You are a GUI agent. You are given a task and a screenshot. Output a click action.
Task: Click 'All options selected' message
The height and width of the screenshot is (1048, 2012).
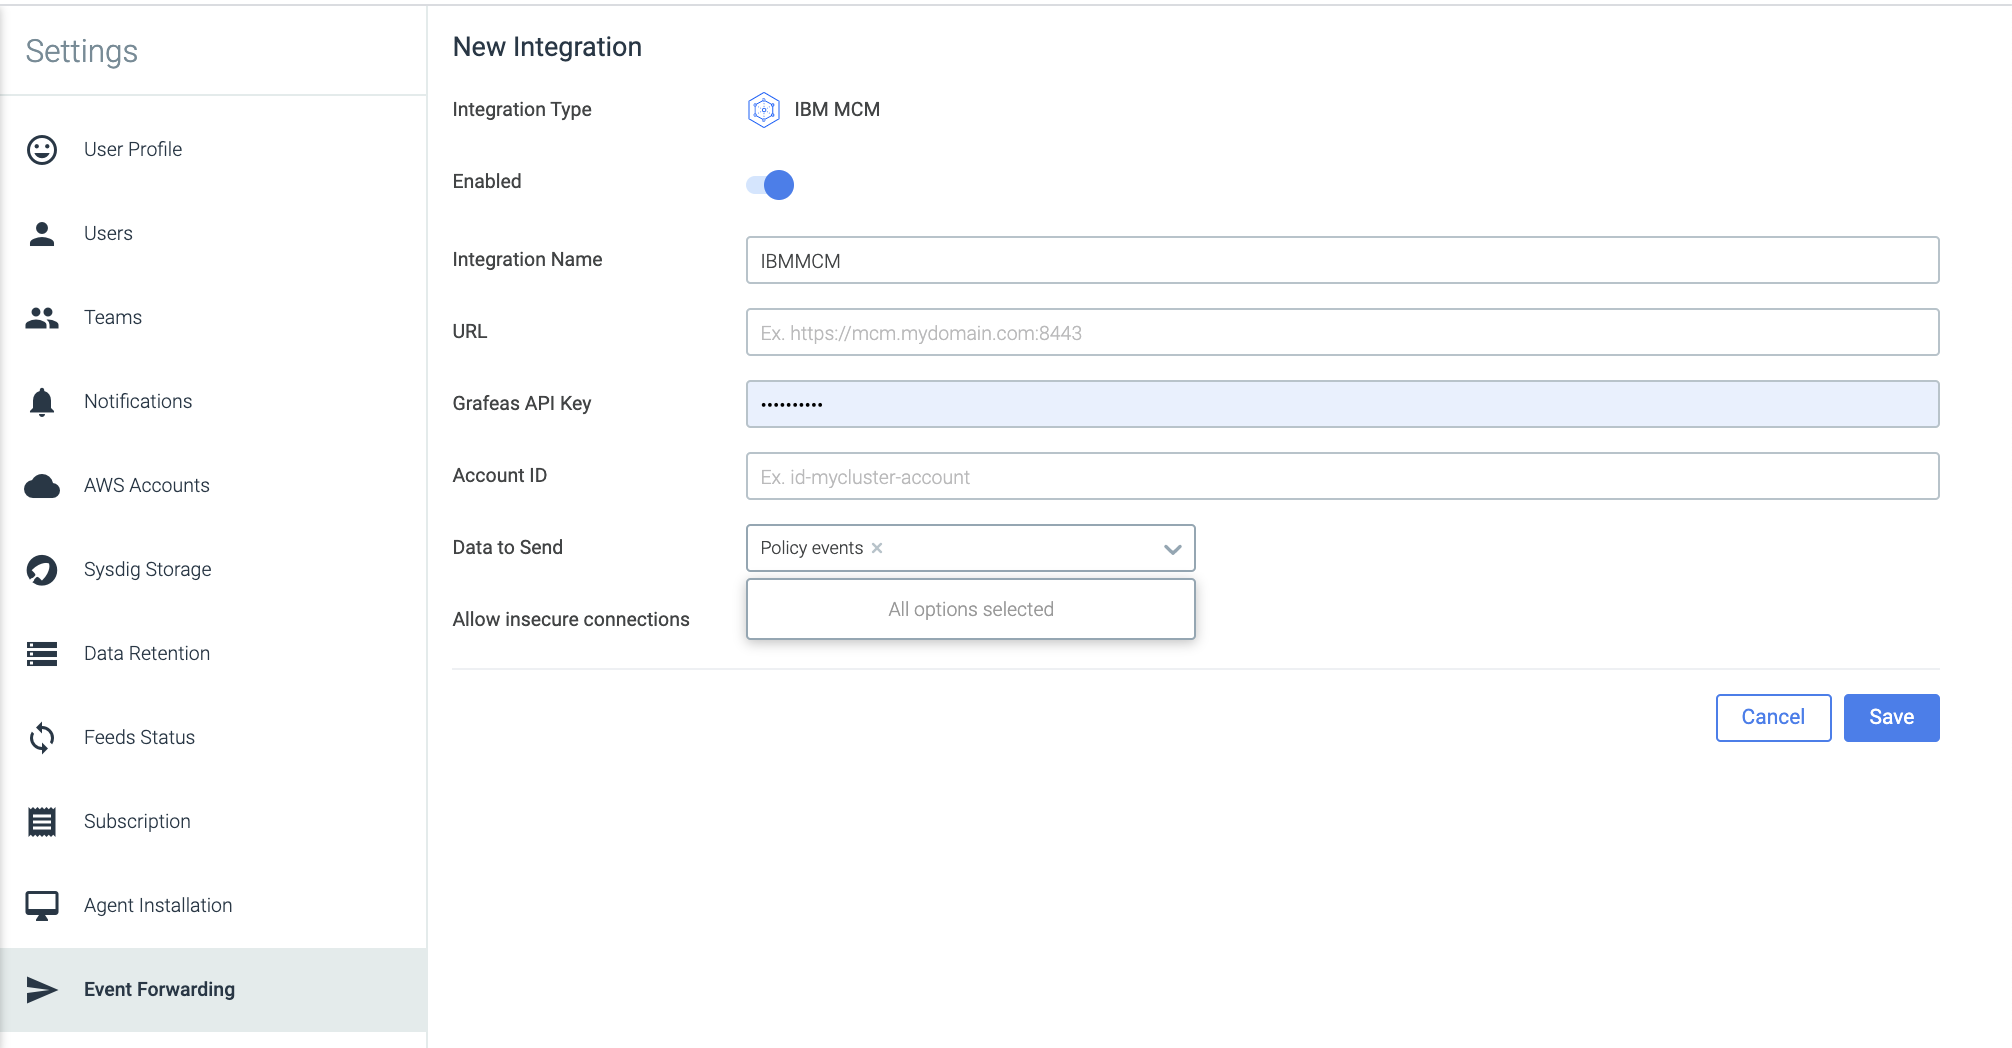(x=971, y=609)
